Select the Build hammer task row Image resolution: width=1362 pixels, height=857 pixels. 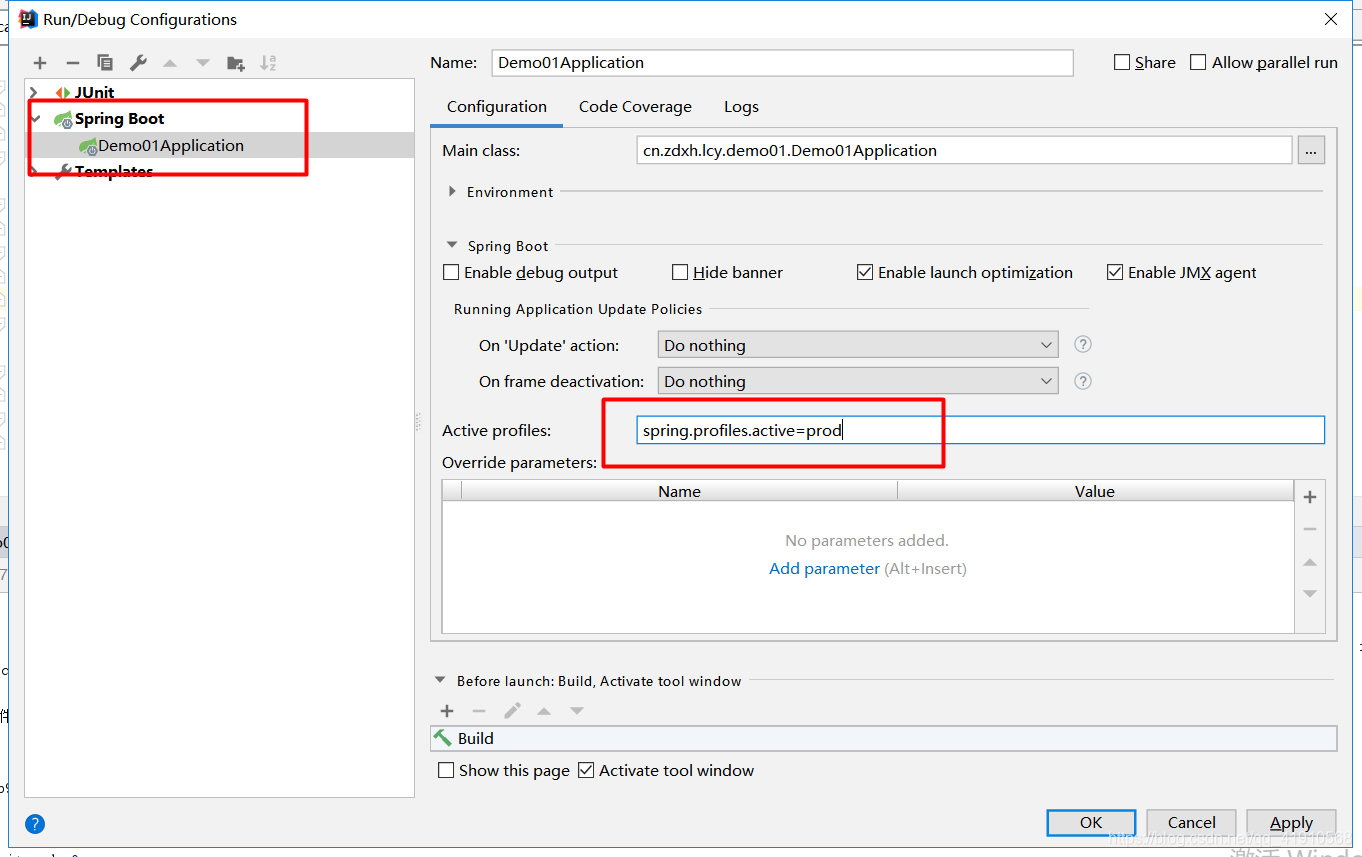884,738
